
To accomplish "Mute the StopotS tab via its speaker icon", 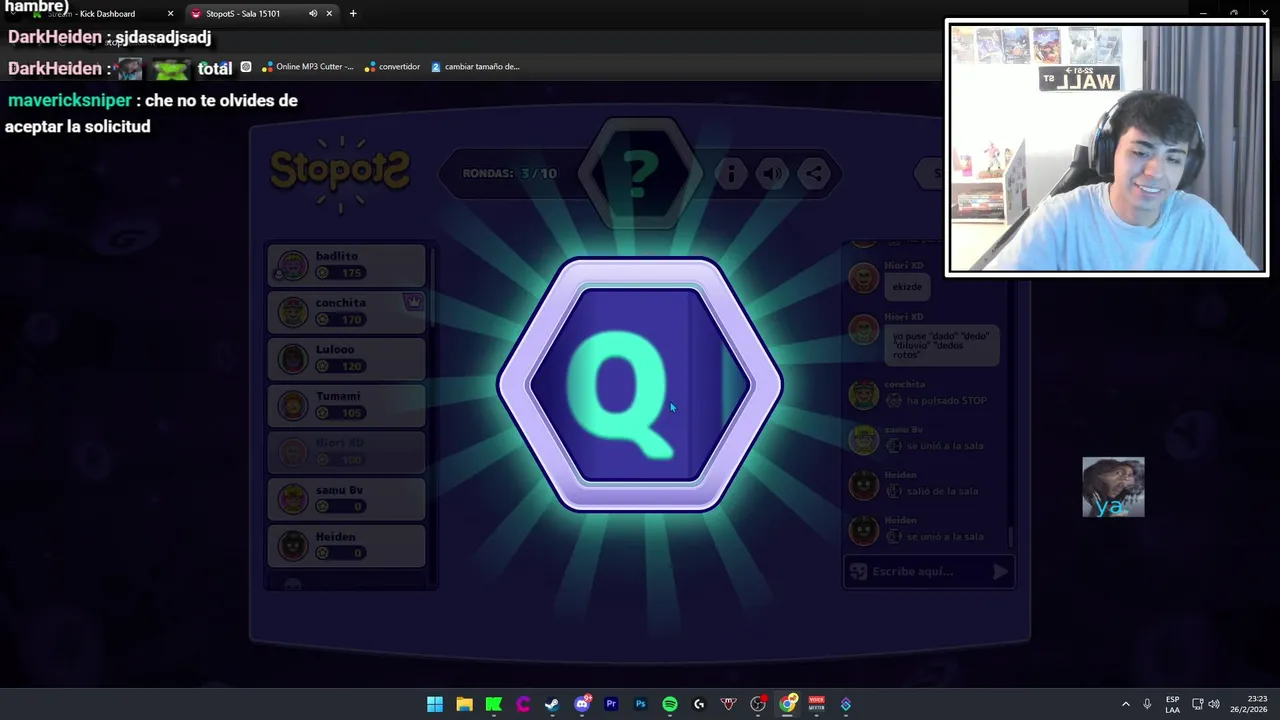I will coord(313,14).
